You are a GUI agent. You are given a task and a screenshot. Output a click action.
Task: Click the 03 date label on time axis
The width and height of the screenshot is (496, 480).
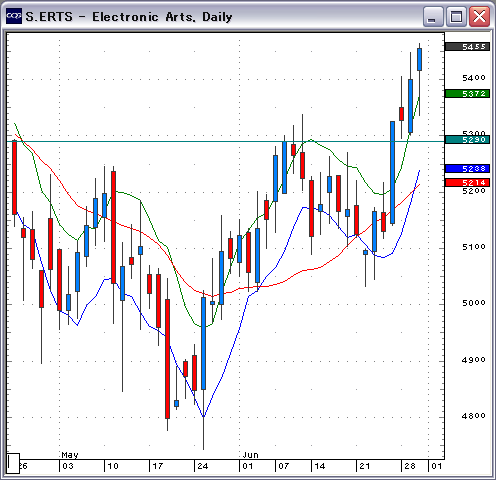pyautogui.click(x=68, y=466)
